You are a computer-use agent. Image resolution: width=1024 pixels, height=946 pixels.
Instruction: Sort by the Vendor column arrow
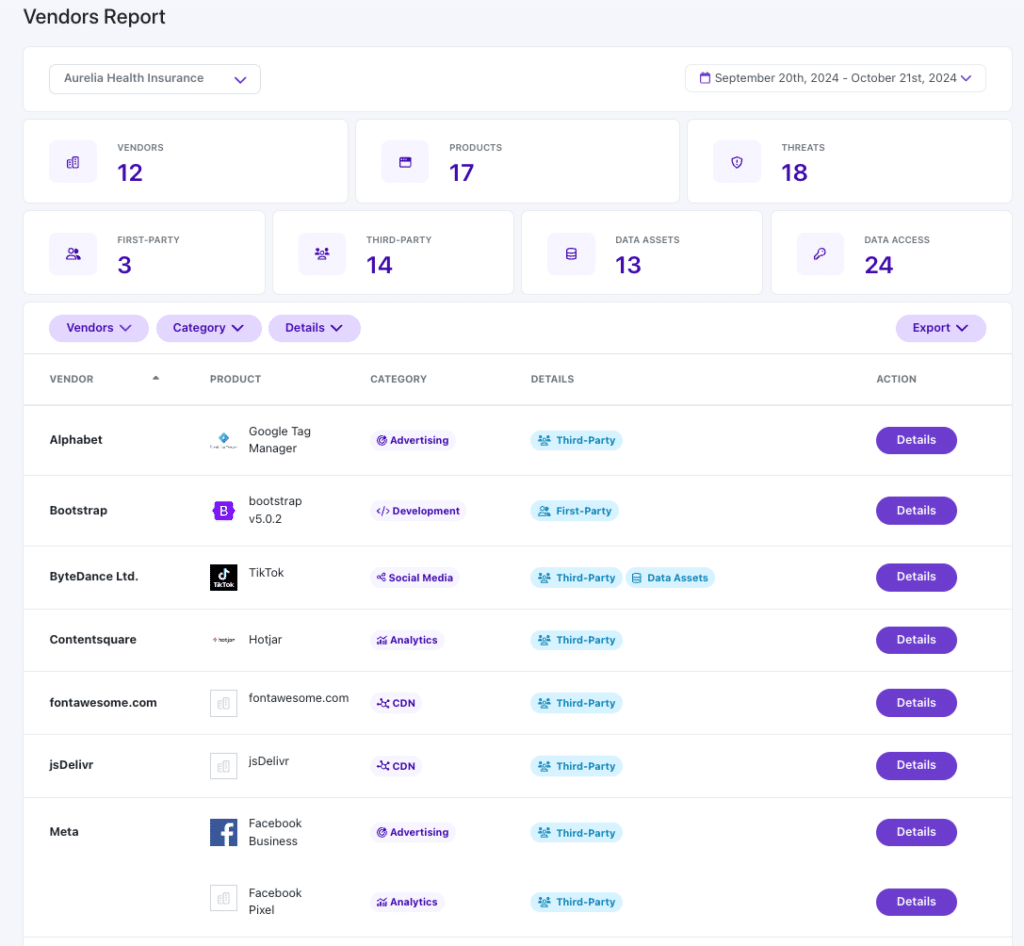tap(155, 378)
